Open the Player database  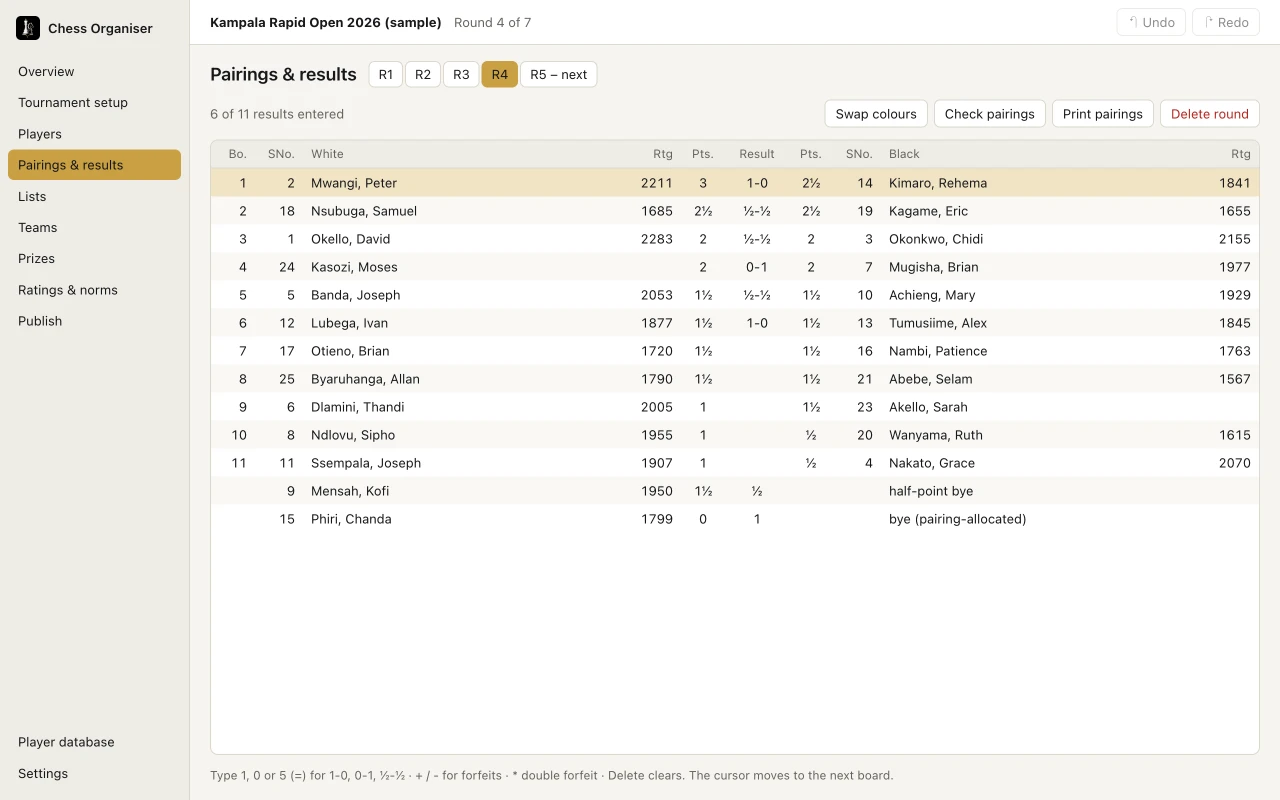pos(94,742)
